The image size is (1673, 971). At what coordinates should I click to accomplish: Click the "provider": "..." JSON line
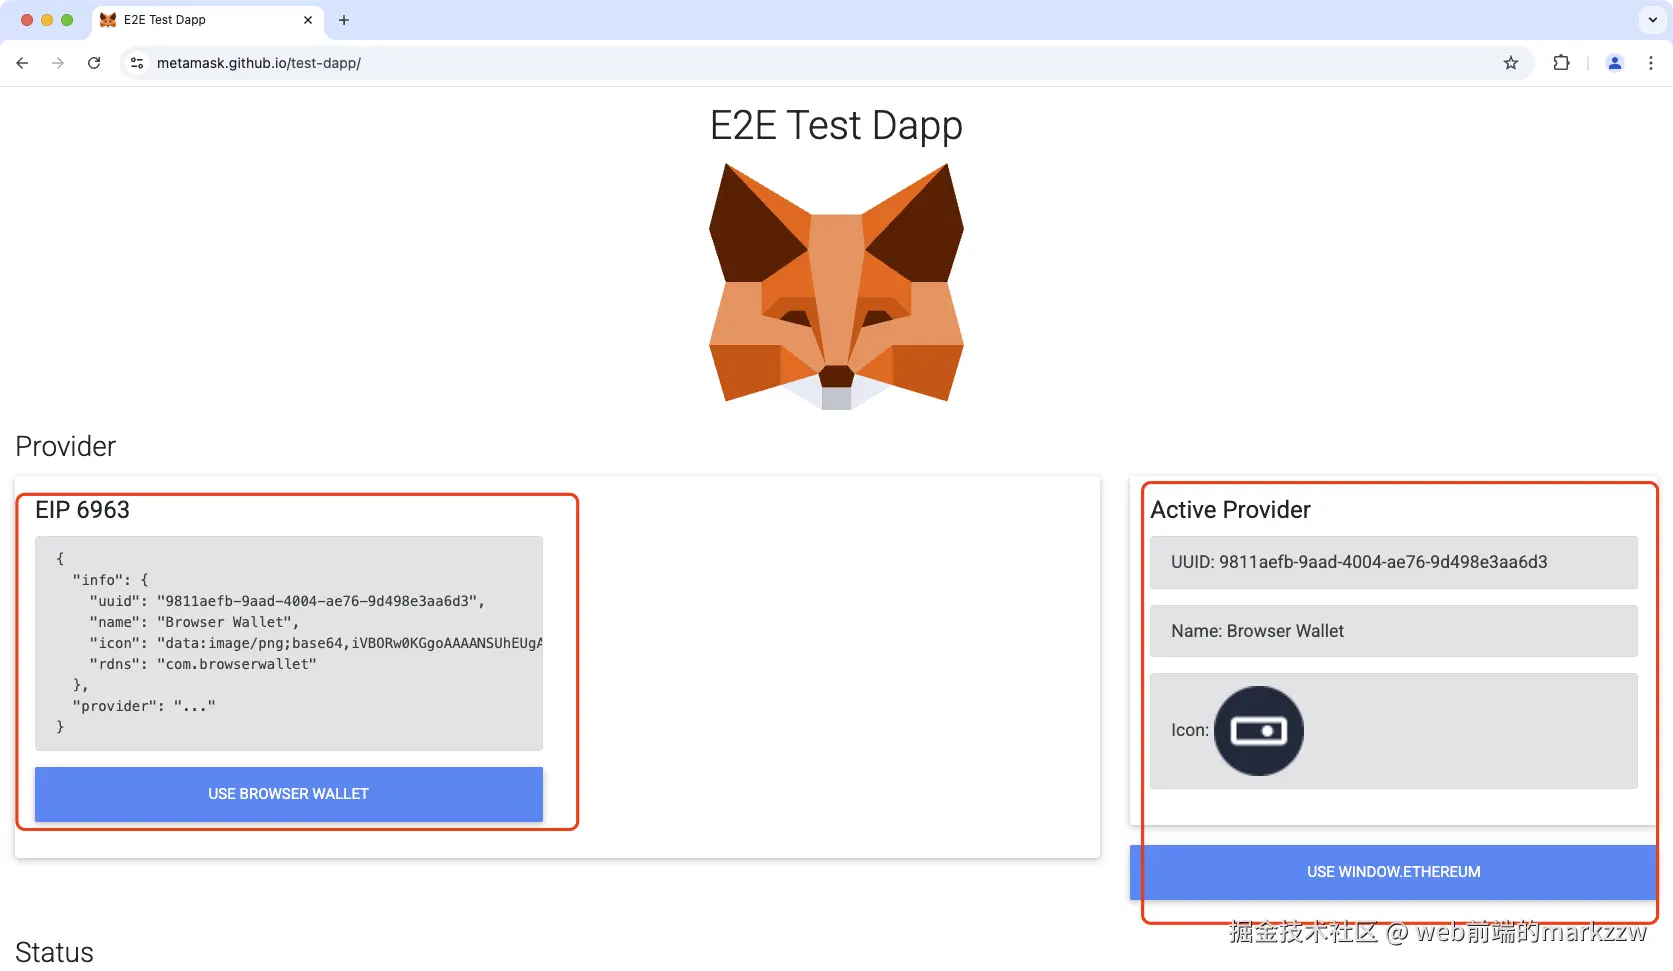pos(144,706)
